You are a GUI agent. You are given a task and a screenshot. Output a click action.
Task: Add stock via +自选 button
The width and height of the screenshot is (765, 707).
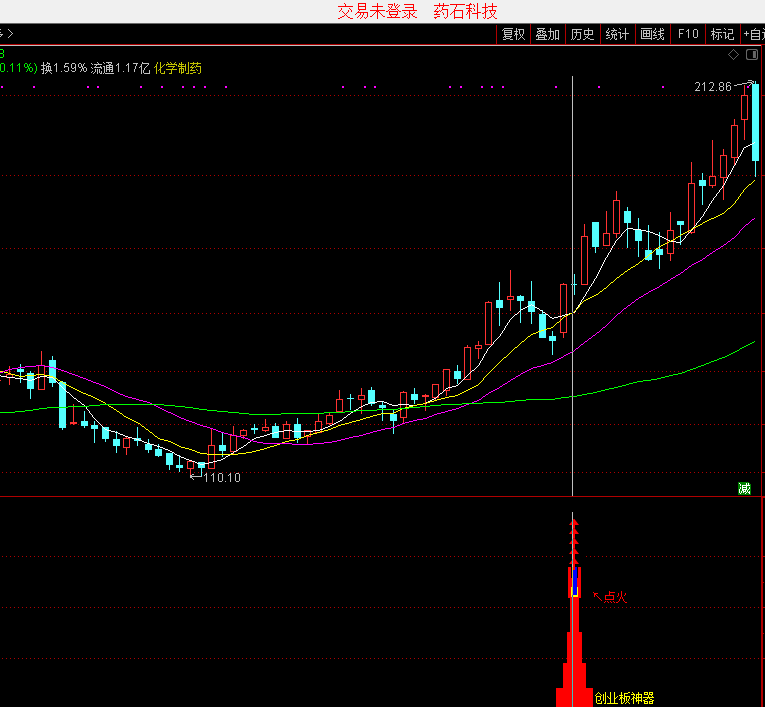click(x=752, y=34)
